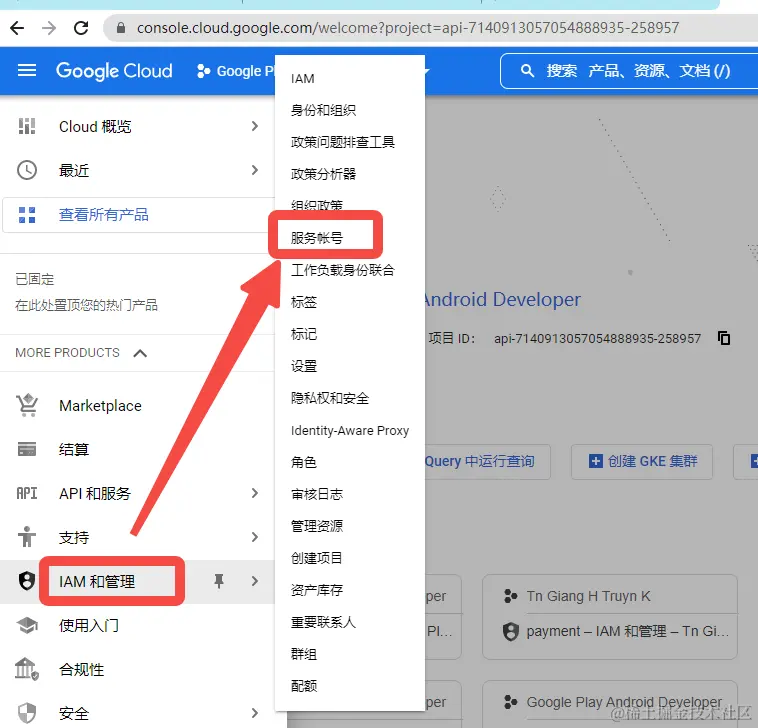Click the Google Cloud logo
The width and height of the screenshot is (758, 728).
114,71
